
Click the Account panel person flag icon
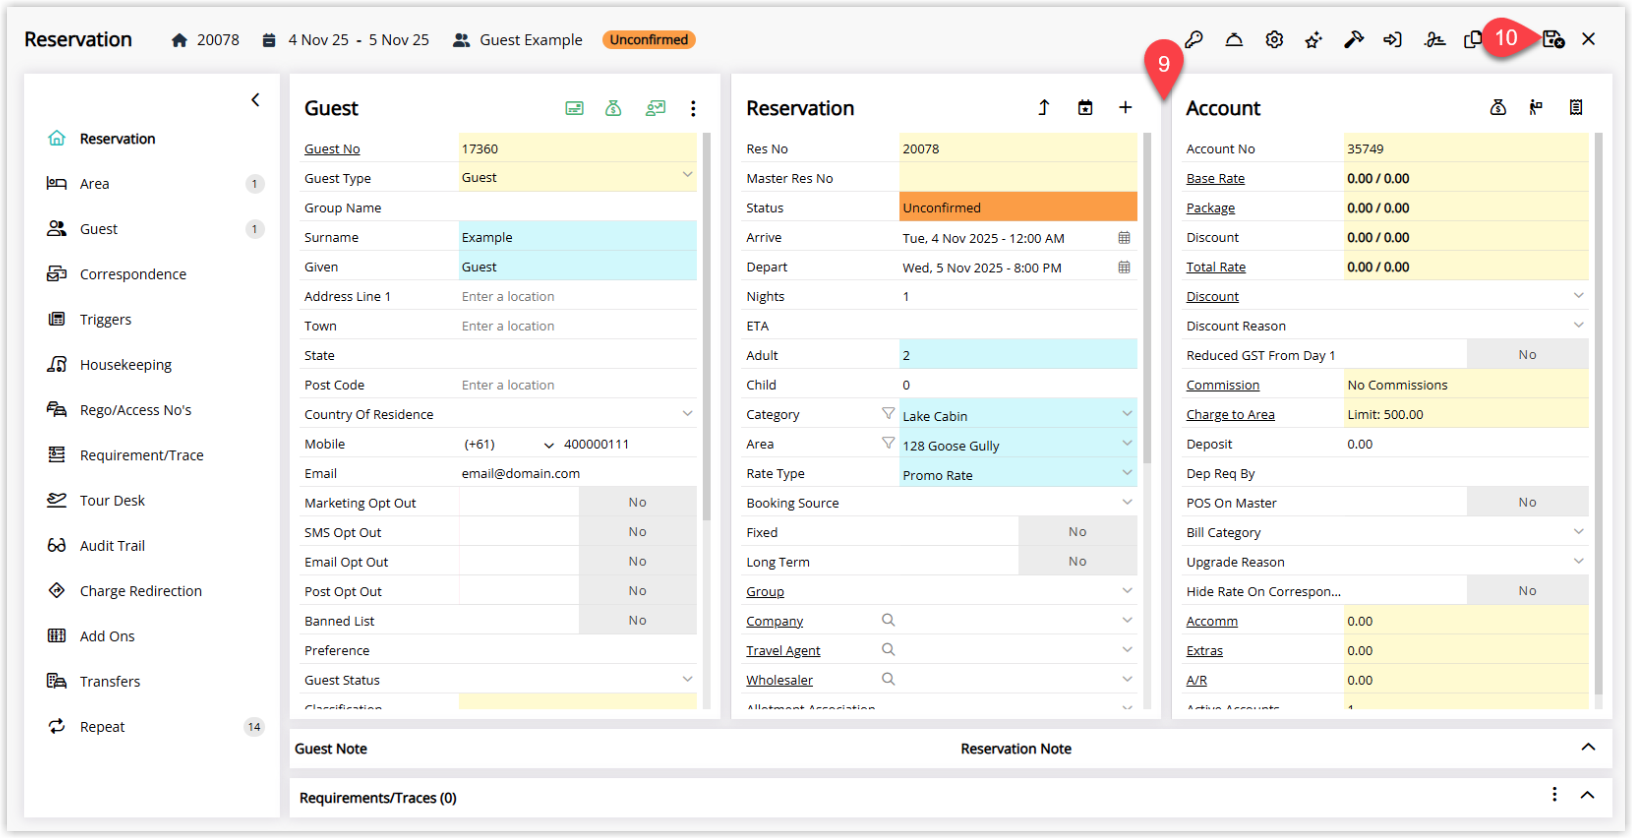1536,107
